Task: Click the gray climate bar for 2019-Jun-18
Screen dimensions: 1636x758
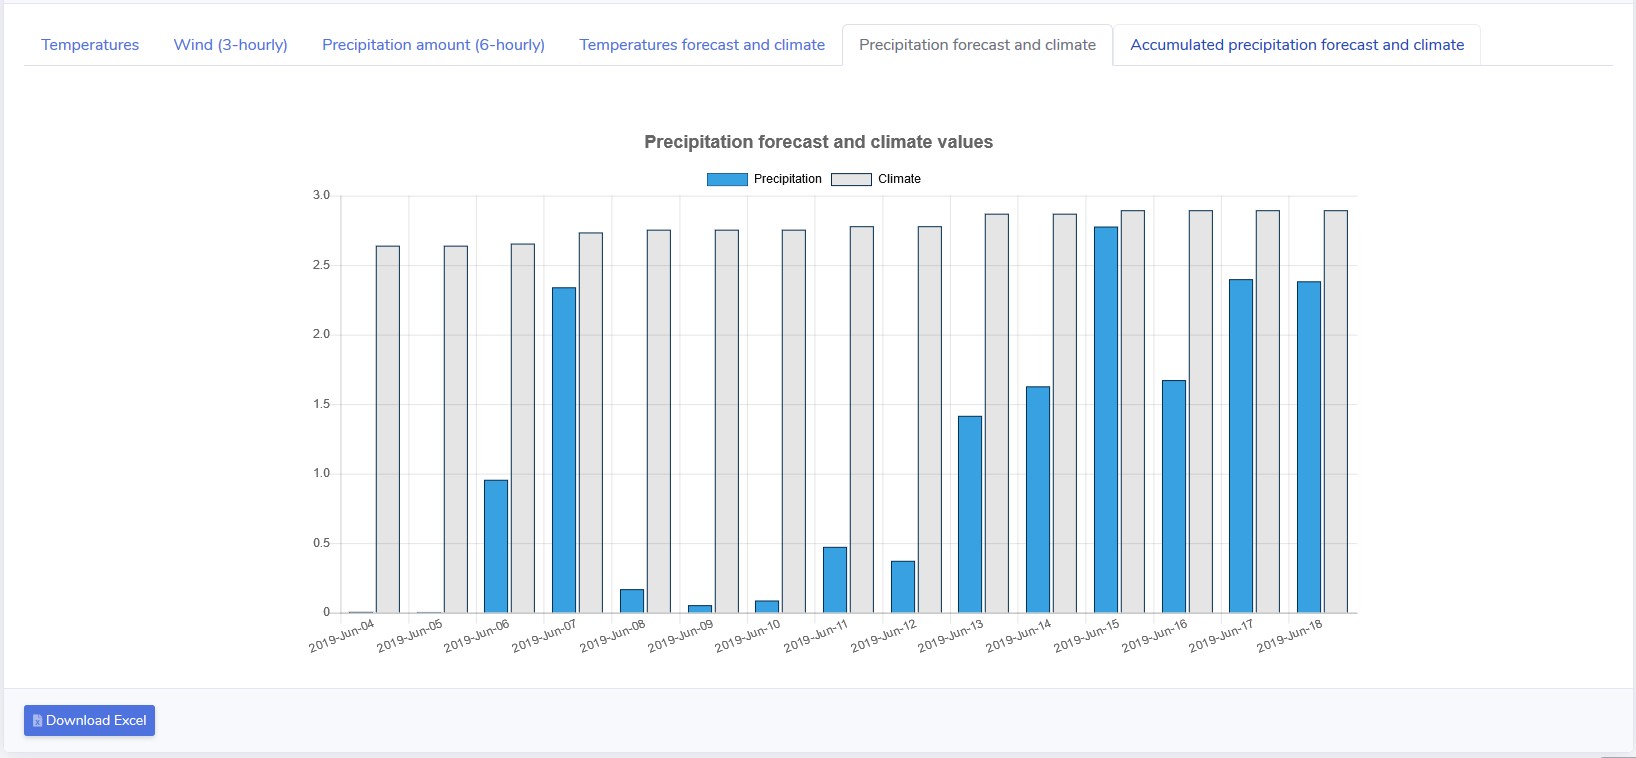Action: tap(1336, 412)
